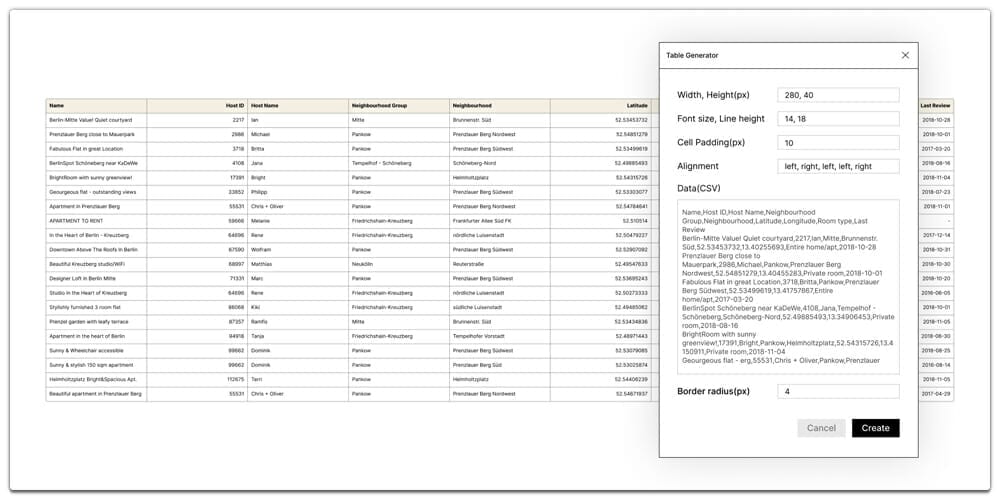This screenshot has width=1000, height=500.
Task: Click the 'Prenzlauer Berg Süd' cell
Action: tap(499, 365)
